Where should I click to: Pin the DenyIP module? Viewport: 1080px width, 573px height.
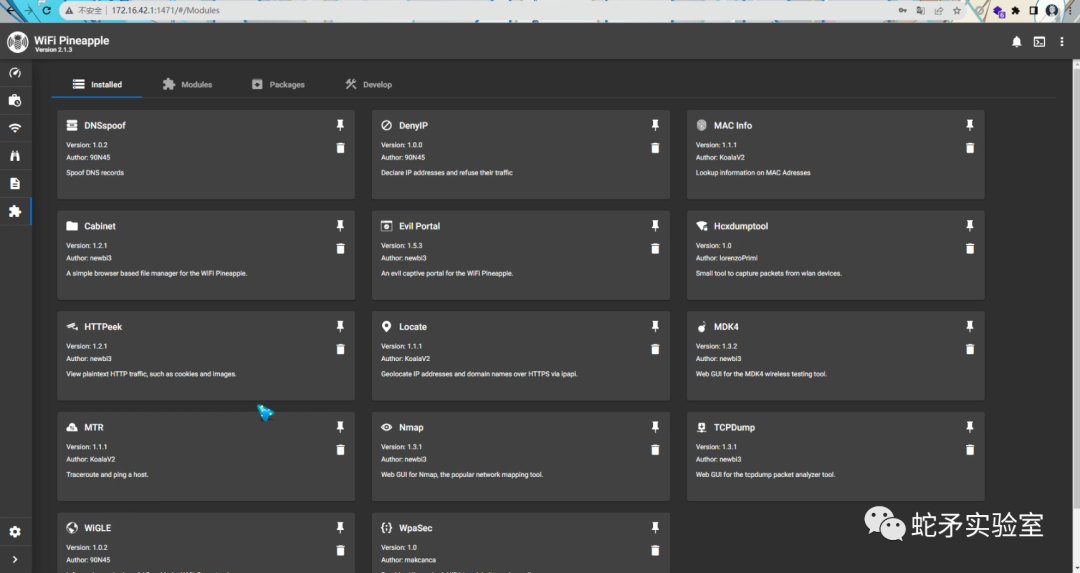point(655,125)
